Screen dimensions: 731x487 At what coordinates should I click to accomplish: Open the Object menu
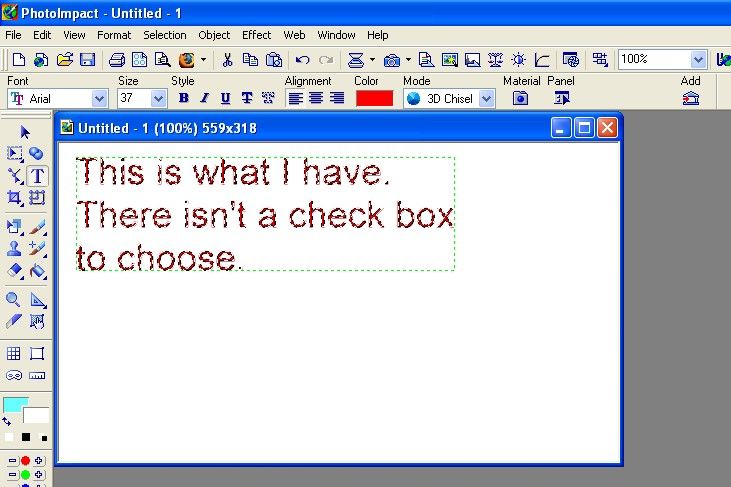click(x=214, y=35)
